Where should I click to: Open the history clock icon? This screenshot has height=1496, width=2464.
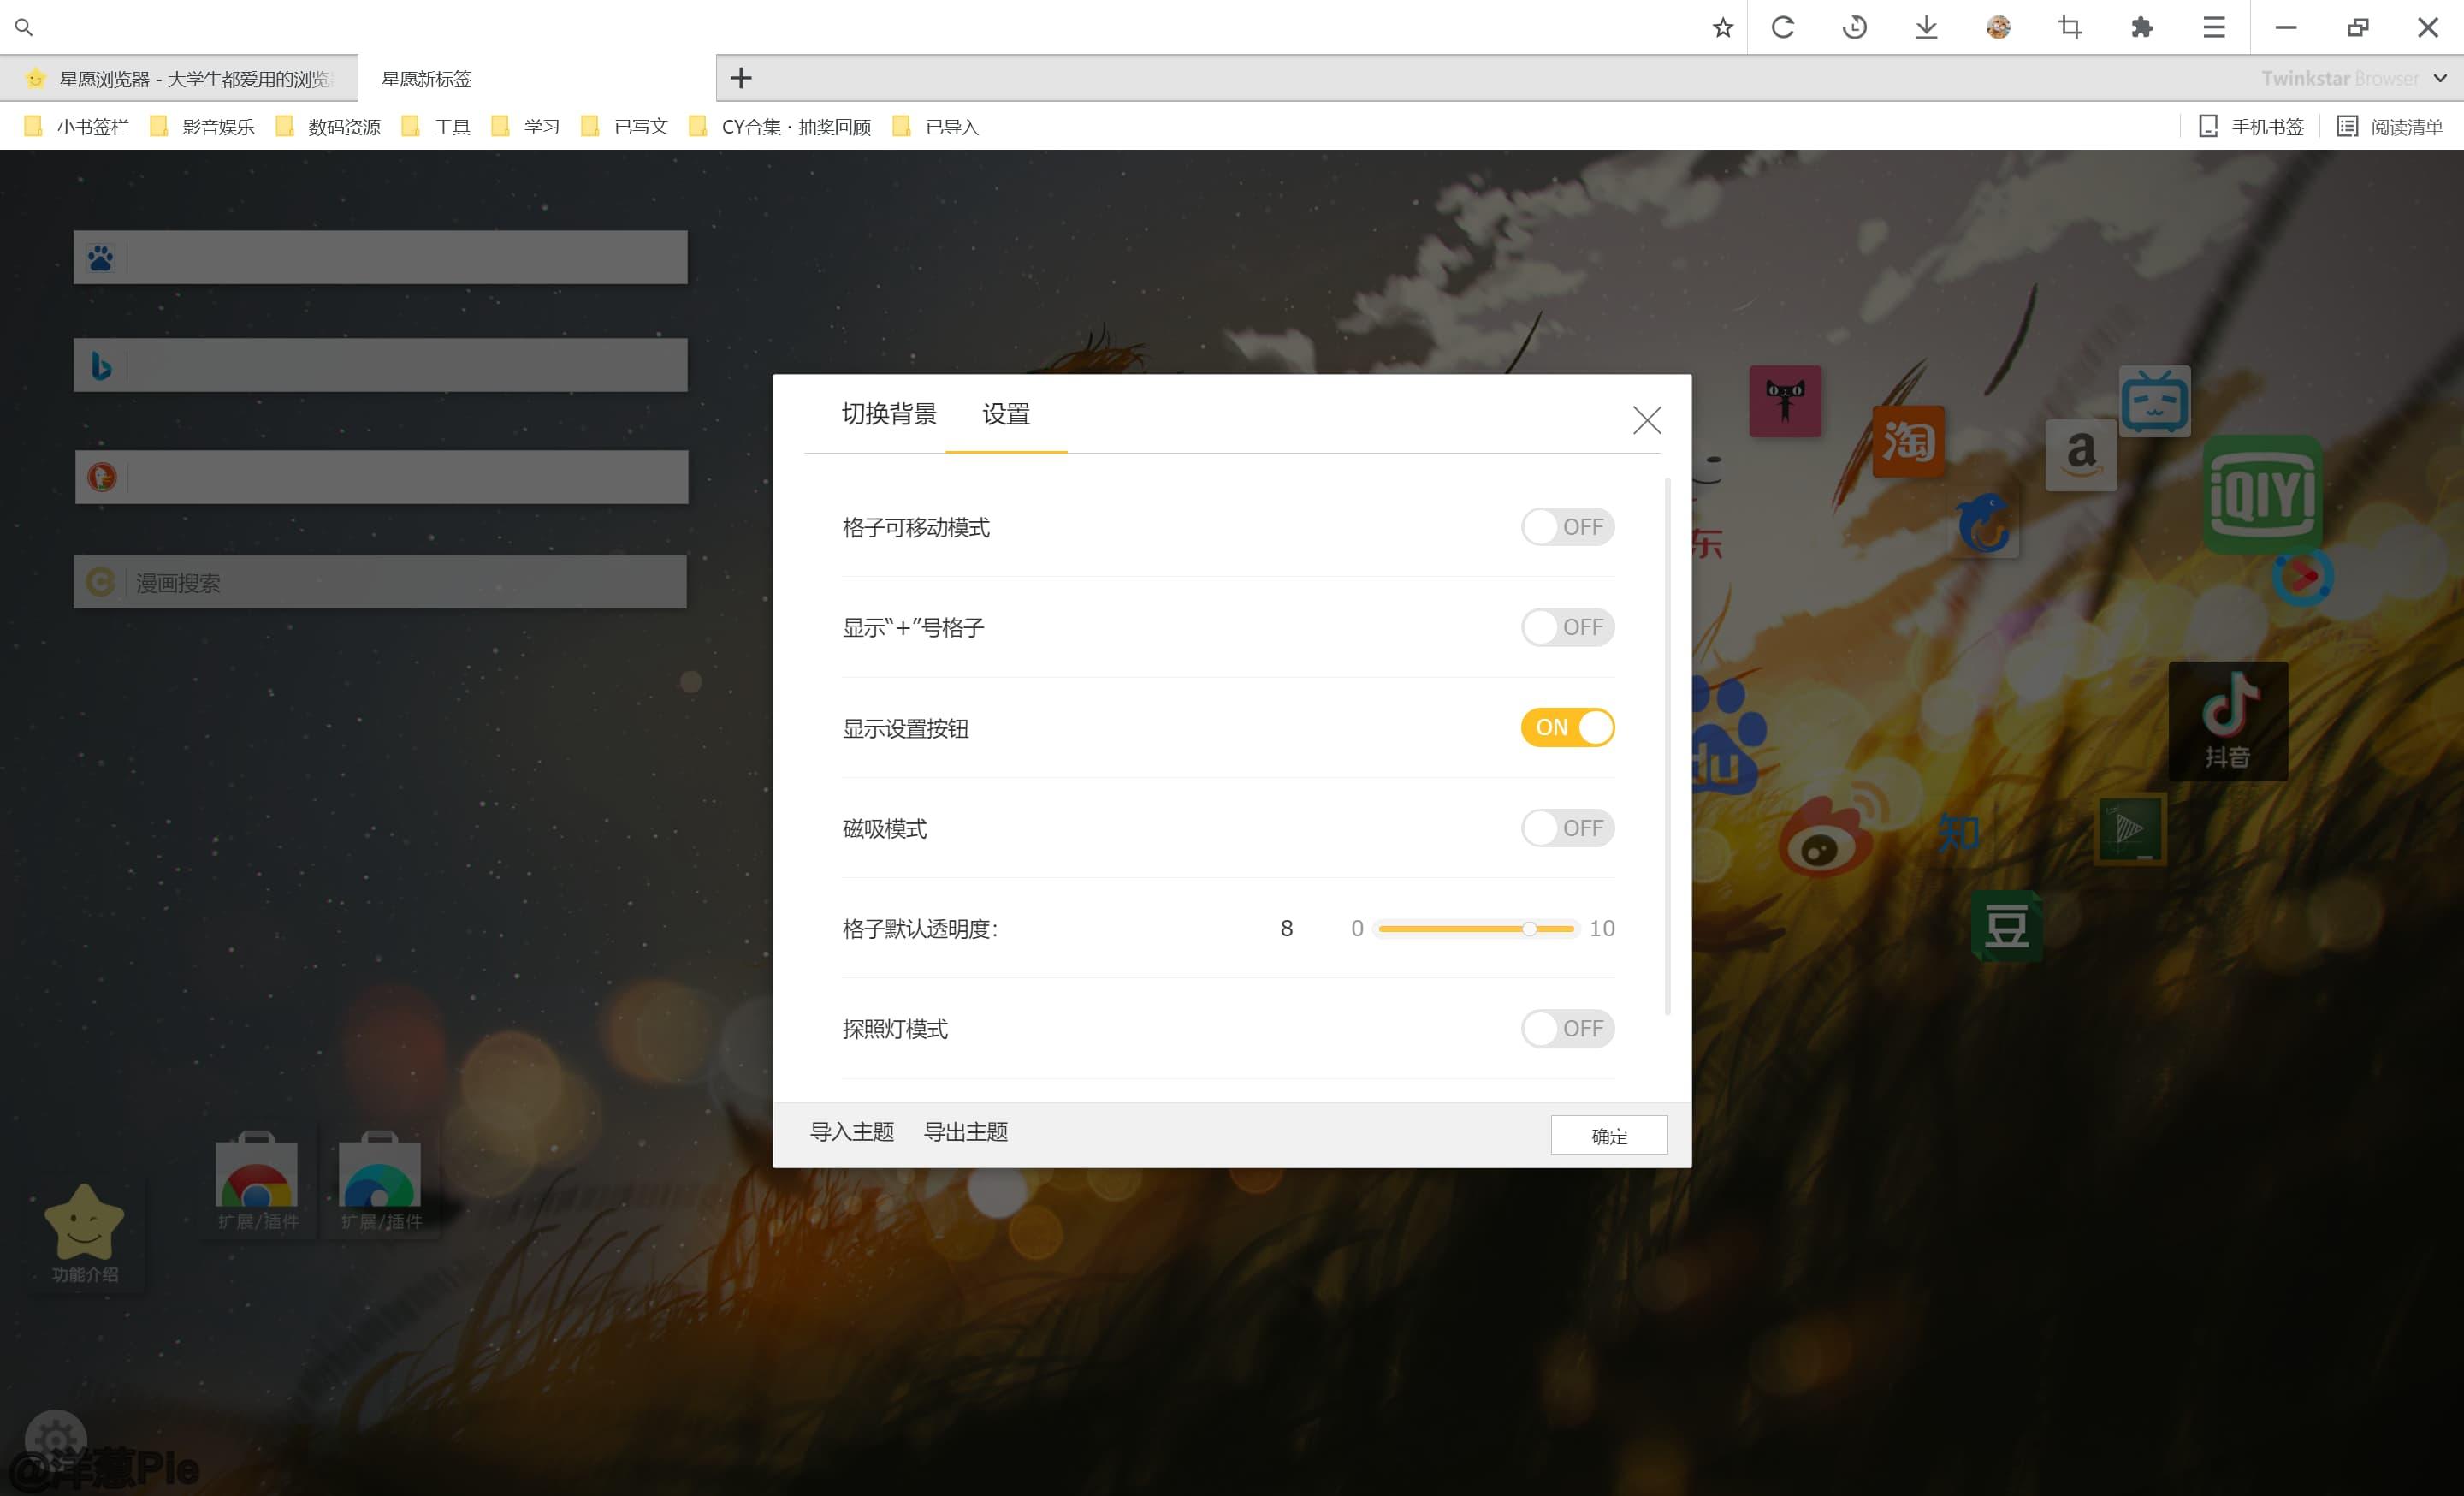pyautogui.click(x=1854, y=28)
